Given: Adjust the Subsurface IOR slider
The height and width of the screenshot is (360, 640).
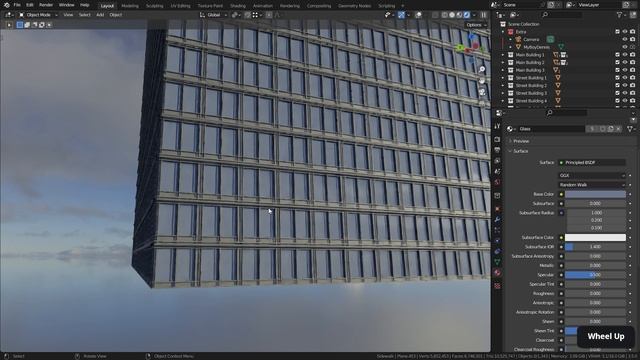Looking at the screenshot, I should click(595, 247).
